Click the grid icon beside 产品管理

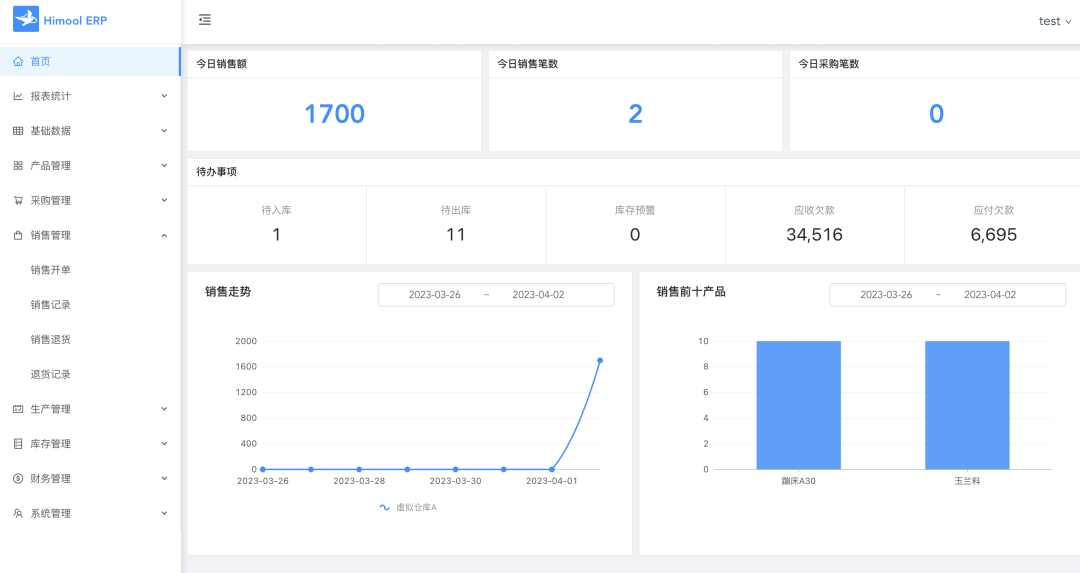18,166
